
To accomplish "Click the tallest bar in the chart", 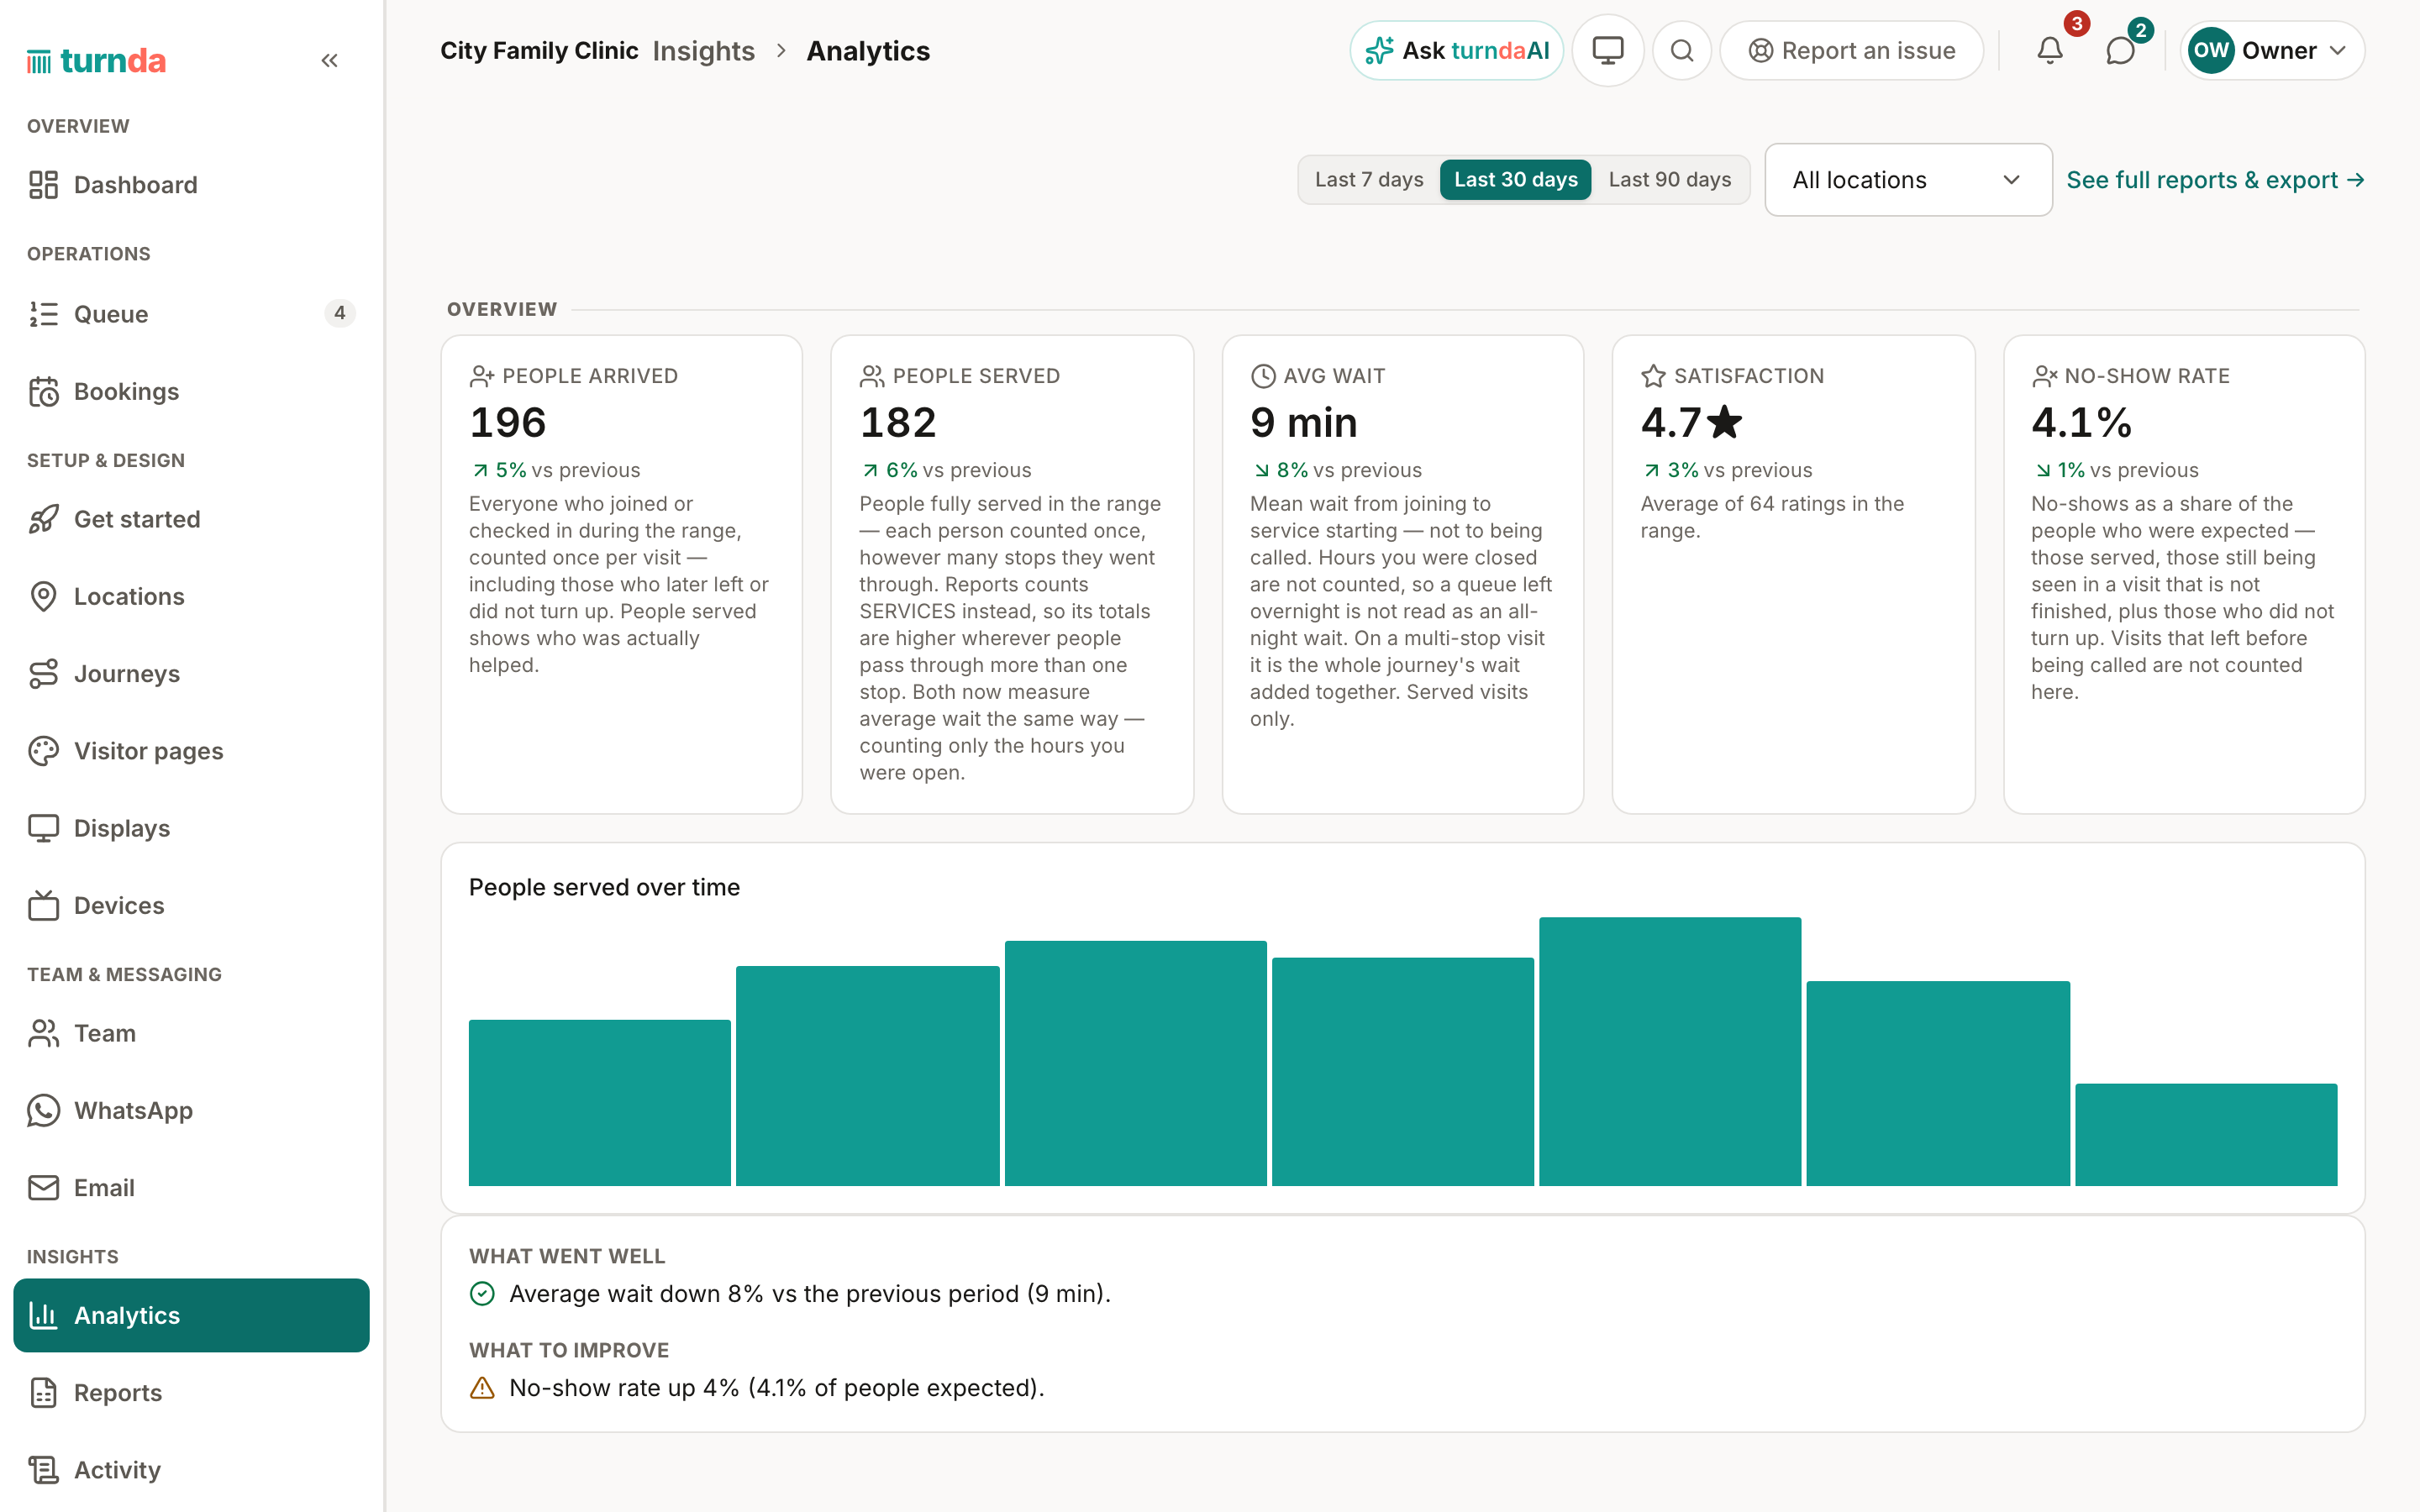I will [x=1670, y=1051].
